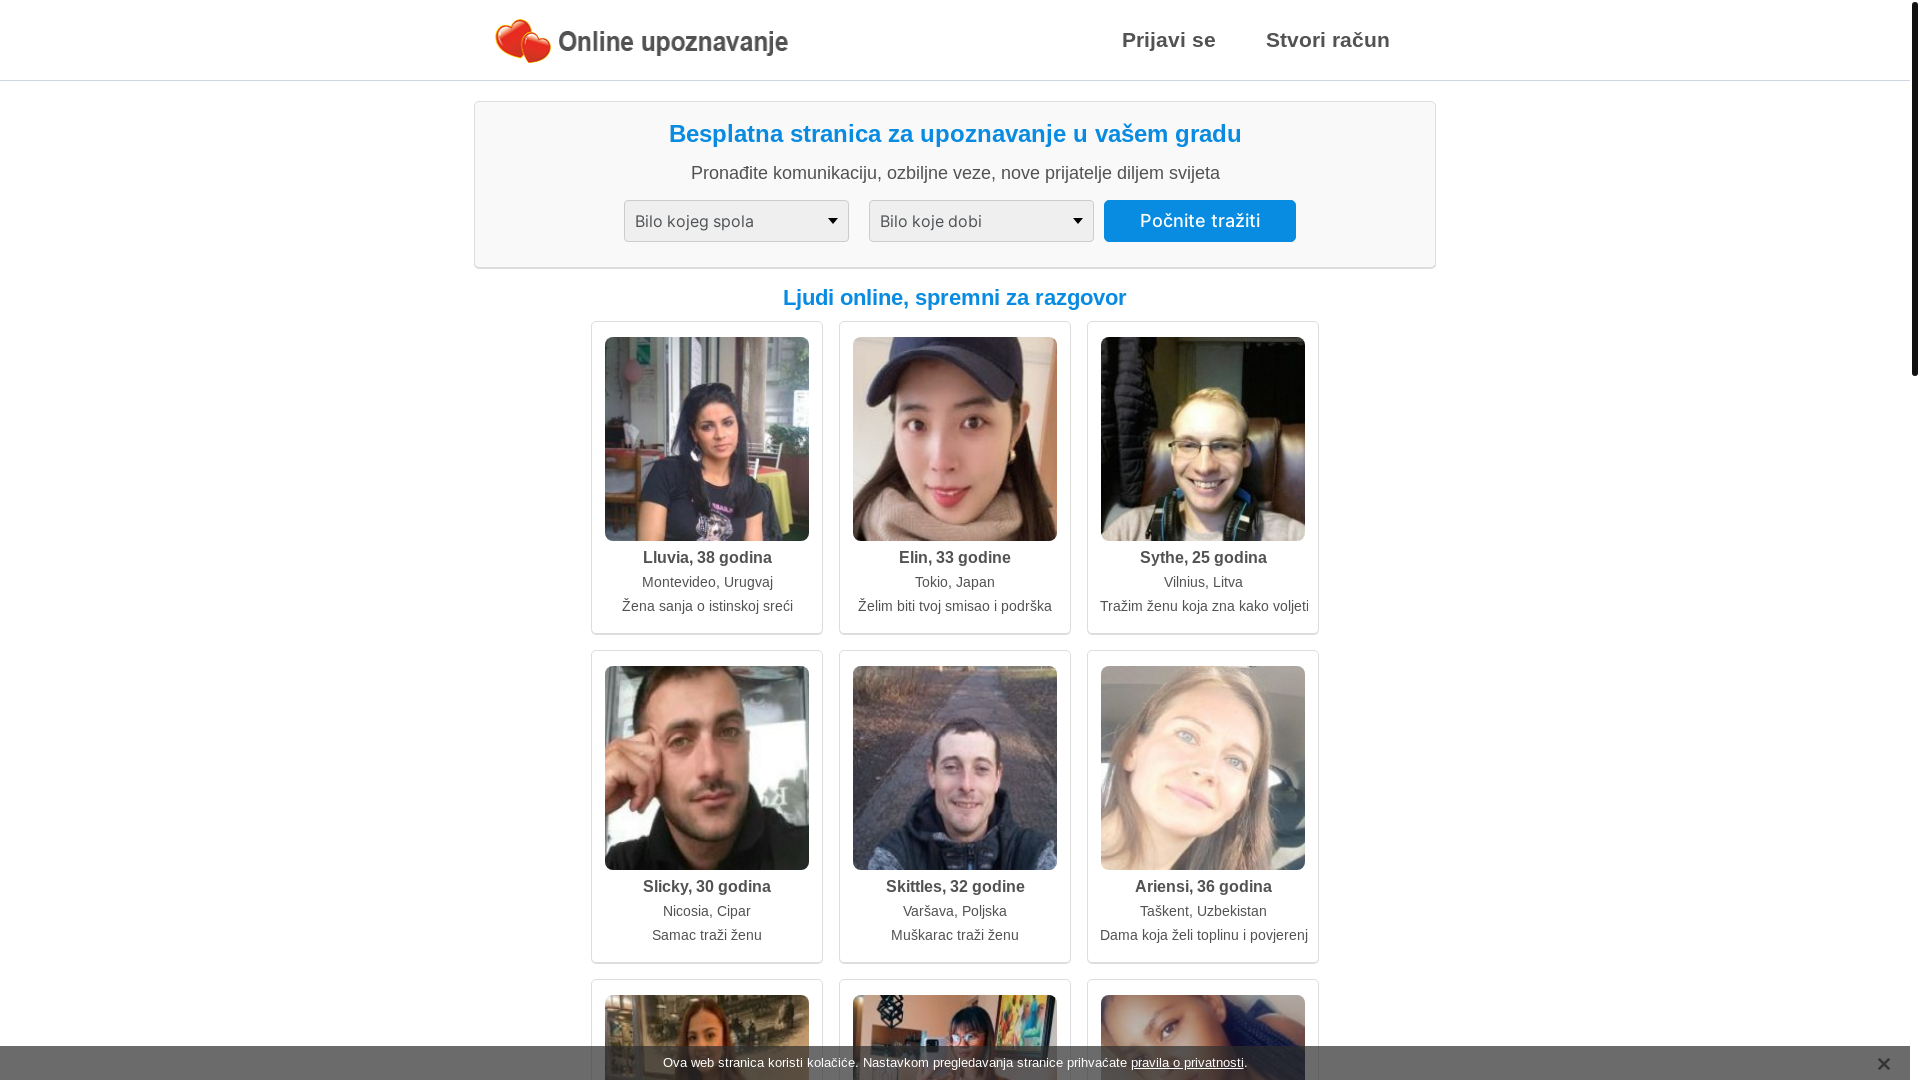
Task: Click the location 'Taškent, Uzbekistan'
Action: pos(1203,911)
